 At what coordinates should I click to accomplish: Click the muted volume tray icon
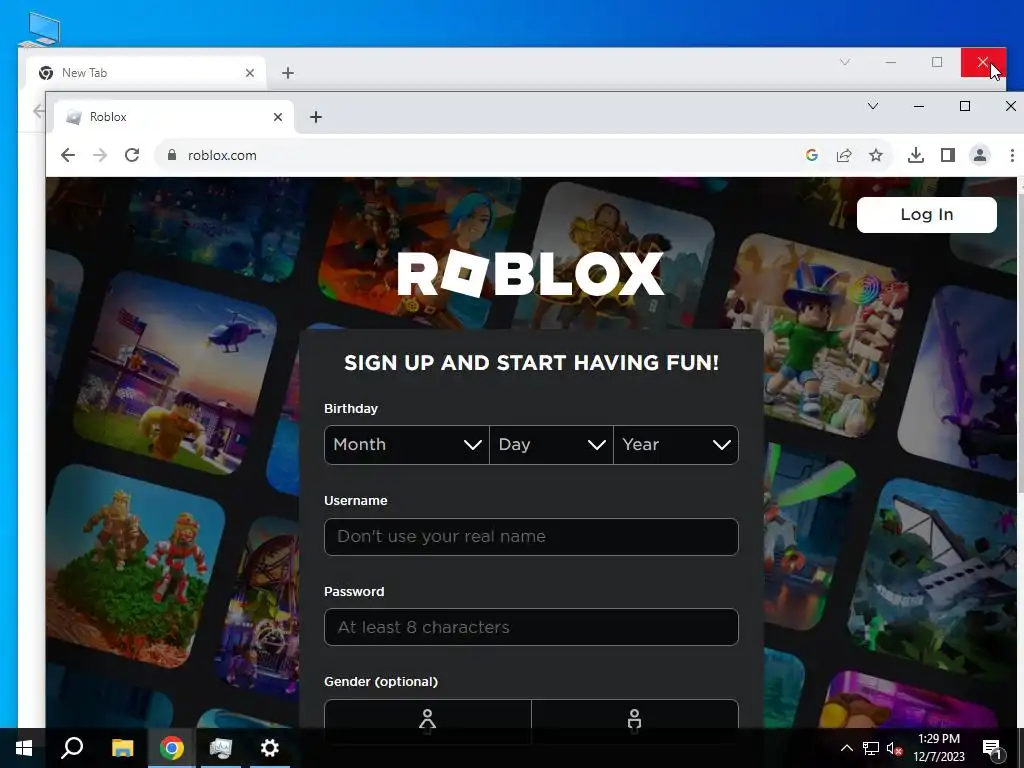pyautogui.click(x=894, y=748)
